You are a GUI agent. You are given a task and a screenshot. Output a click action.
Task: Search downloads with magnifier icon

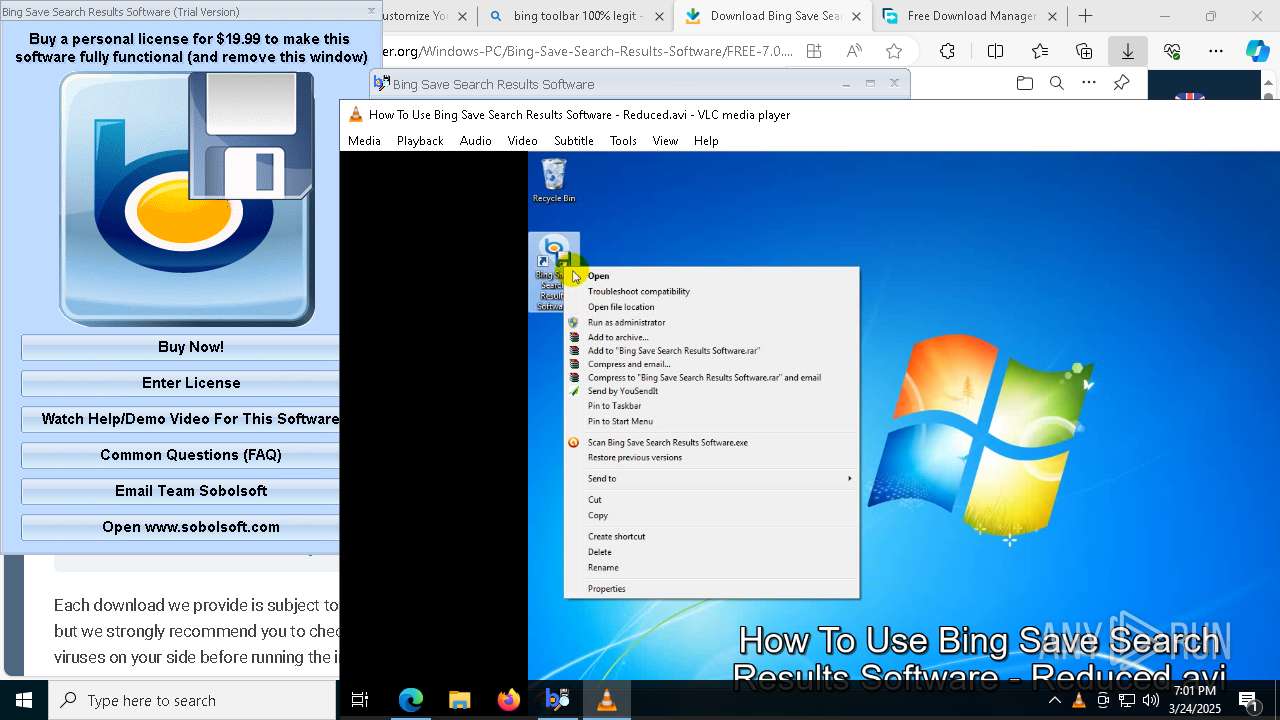coord(1057,83)
